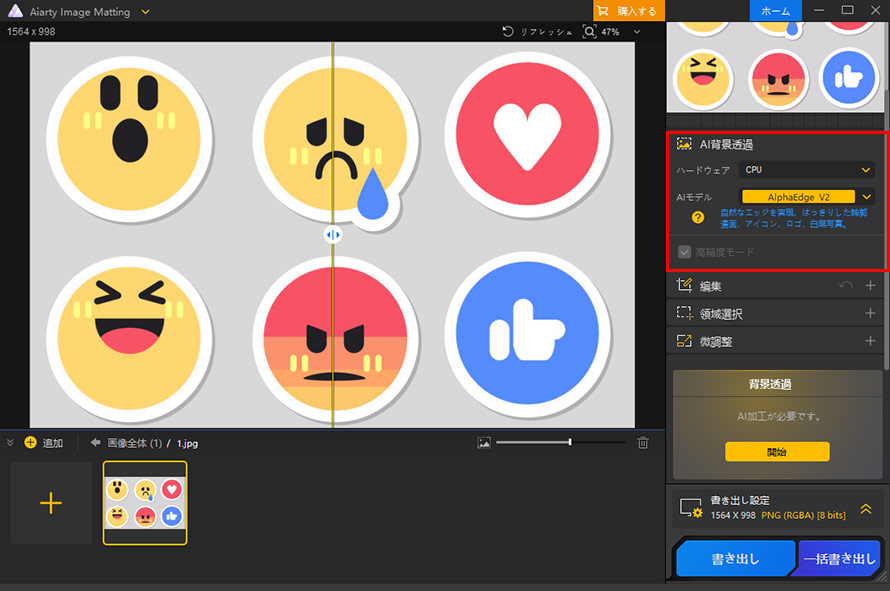
Task: Click the undo arrow in the 編集 row
Action: pyautogui.click(x=846, y=285)
